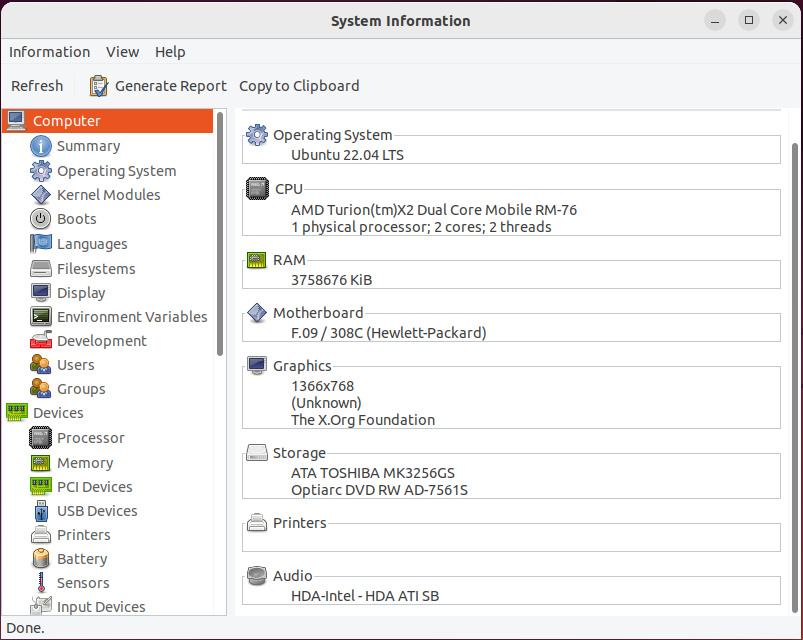This screenshot has width=803, height=640.
Task: Click Copy to Clipboard button
Action: [x=299, y=86]
